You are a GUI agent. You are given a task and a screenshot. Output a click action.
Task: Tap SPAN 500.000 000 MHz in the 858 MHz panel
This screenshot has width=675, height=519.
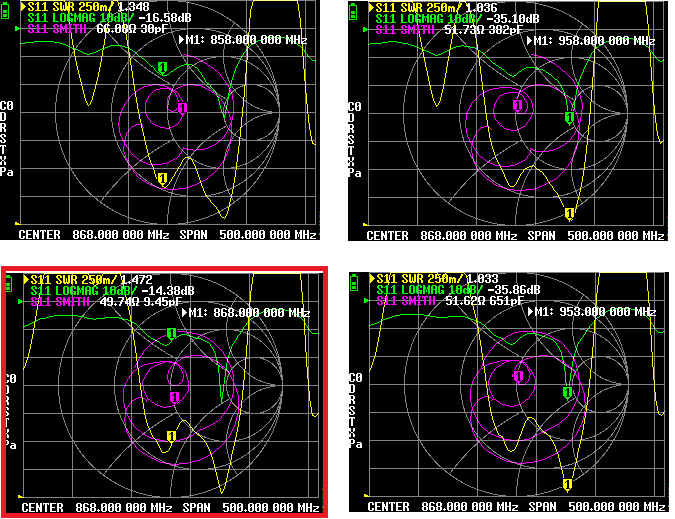[248, 235]
